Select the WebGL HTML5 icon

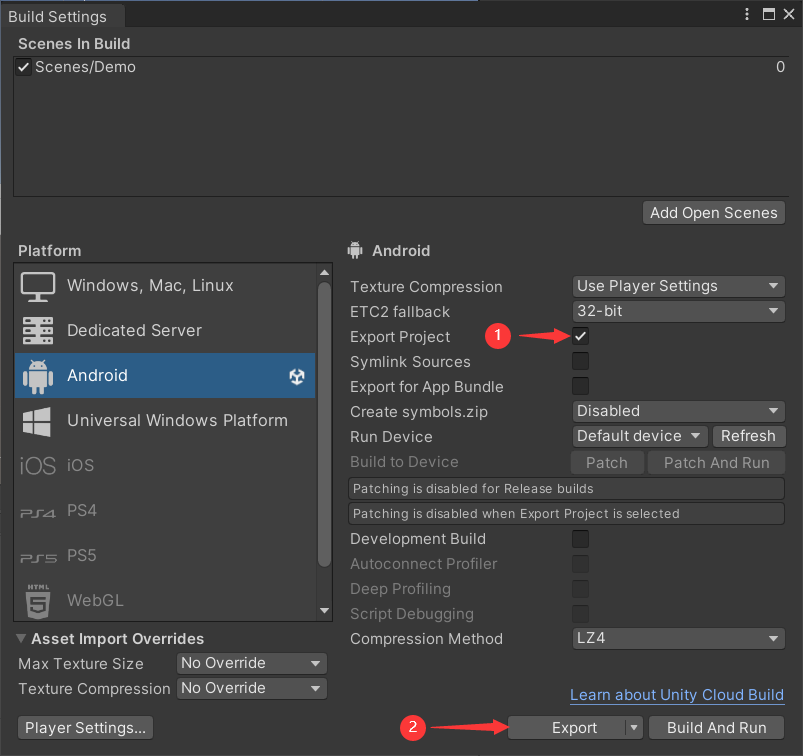[x=38, y=601]
